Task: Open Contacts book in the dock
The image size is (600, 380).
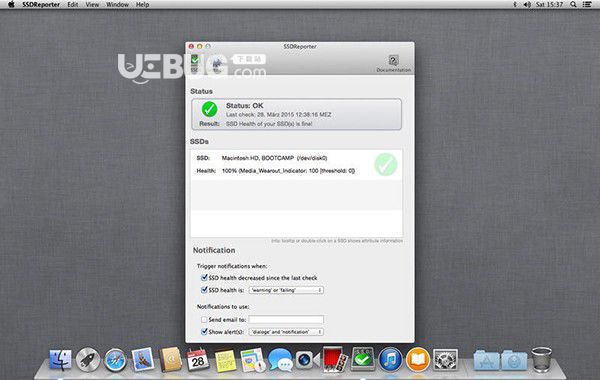Action: (x=170, y=360)
